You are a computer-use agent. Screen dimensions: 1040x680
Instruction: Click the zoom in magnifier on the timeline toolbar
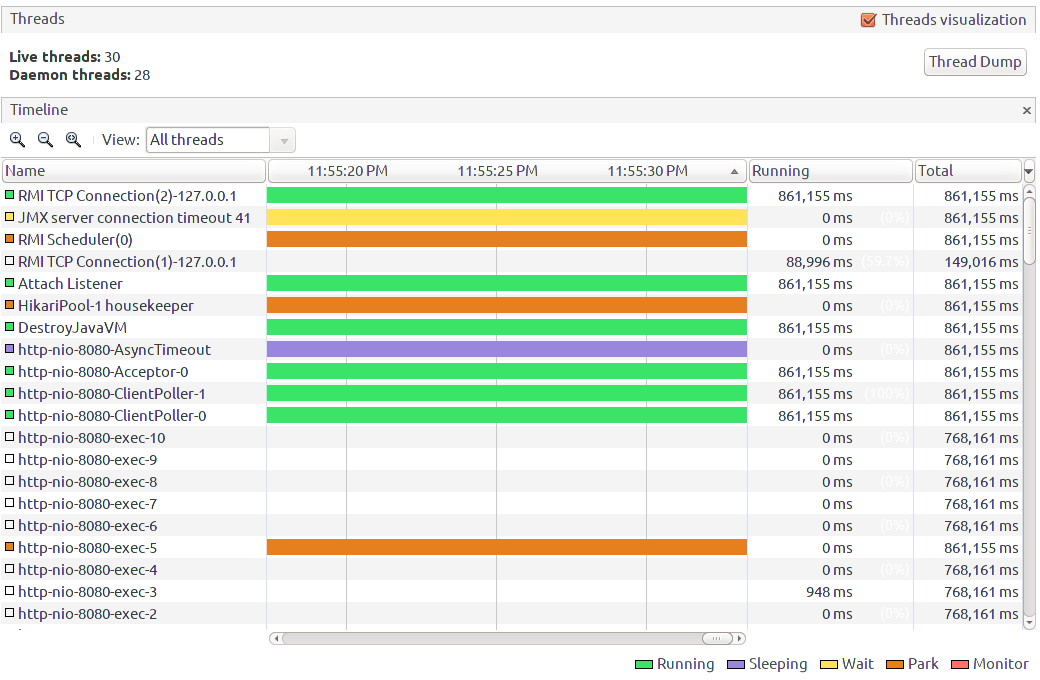(x=18, y=140)
